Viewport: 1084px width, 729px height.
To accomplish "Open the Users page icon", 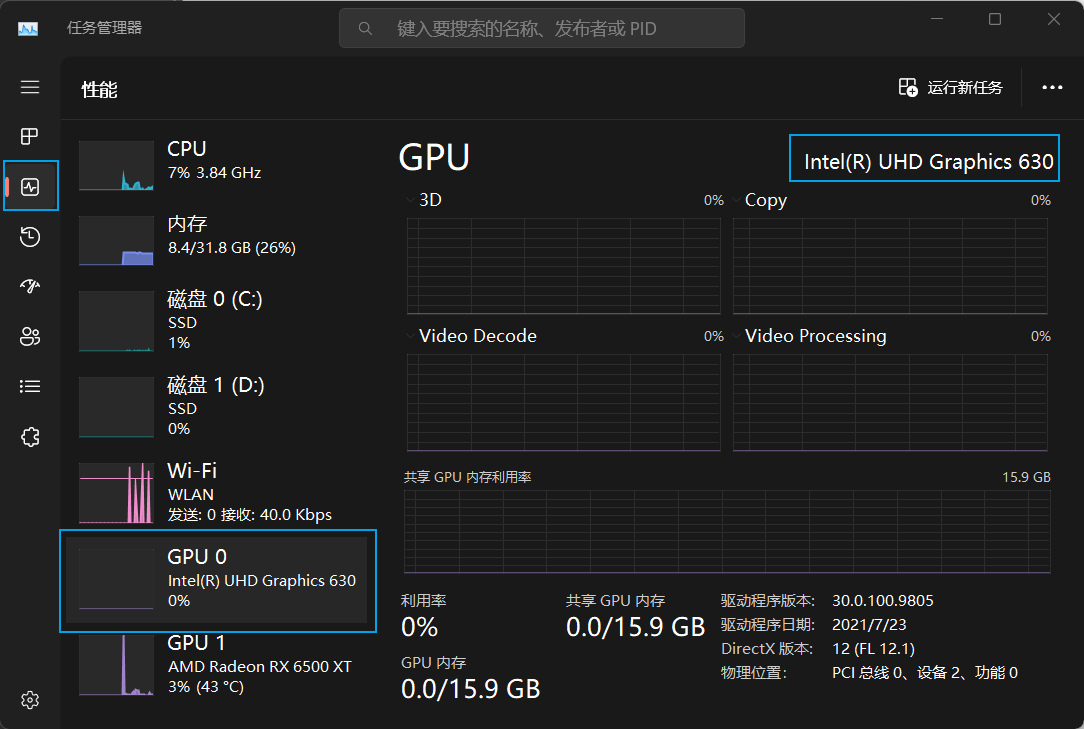I will pyautogui.click(x=30, y=337).
